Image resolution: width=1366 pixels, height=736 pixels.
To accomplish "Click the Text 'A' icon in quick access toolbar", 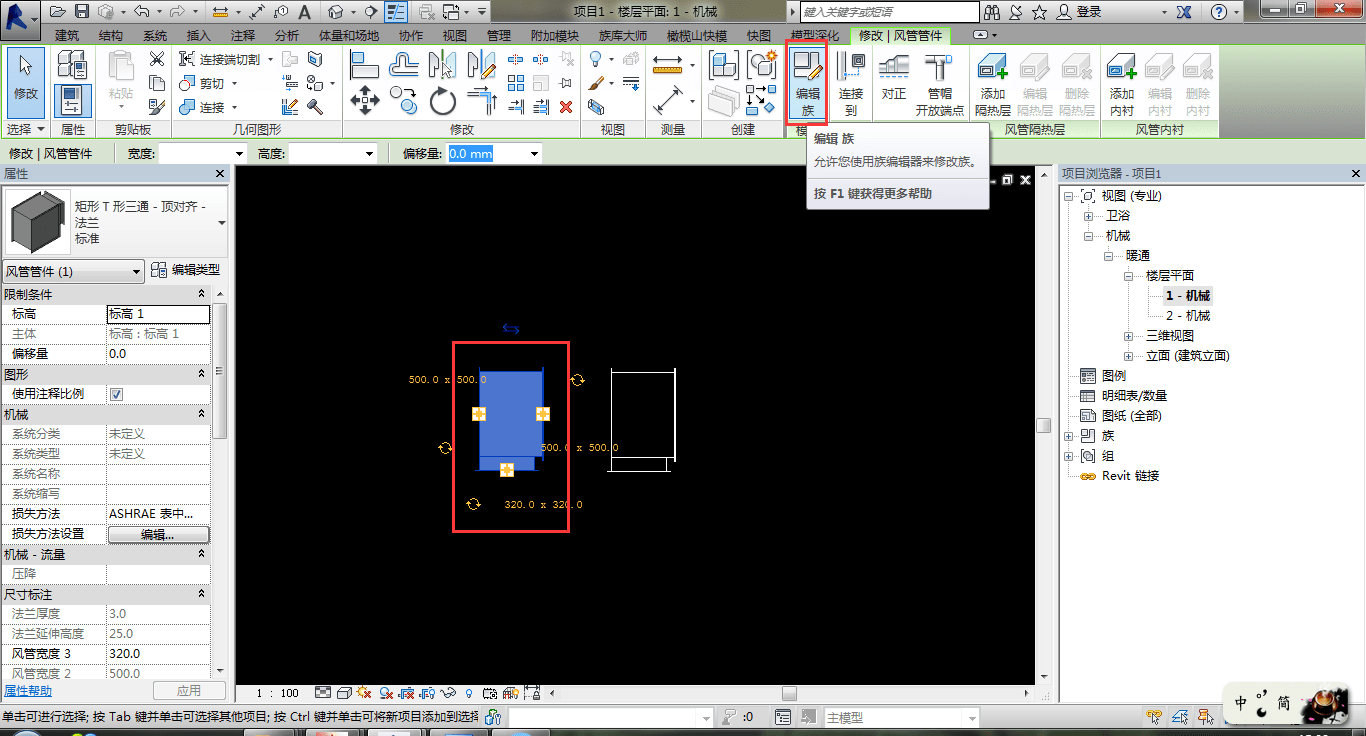I will point(303,12).
